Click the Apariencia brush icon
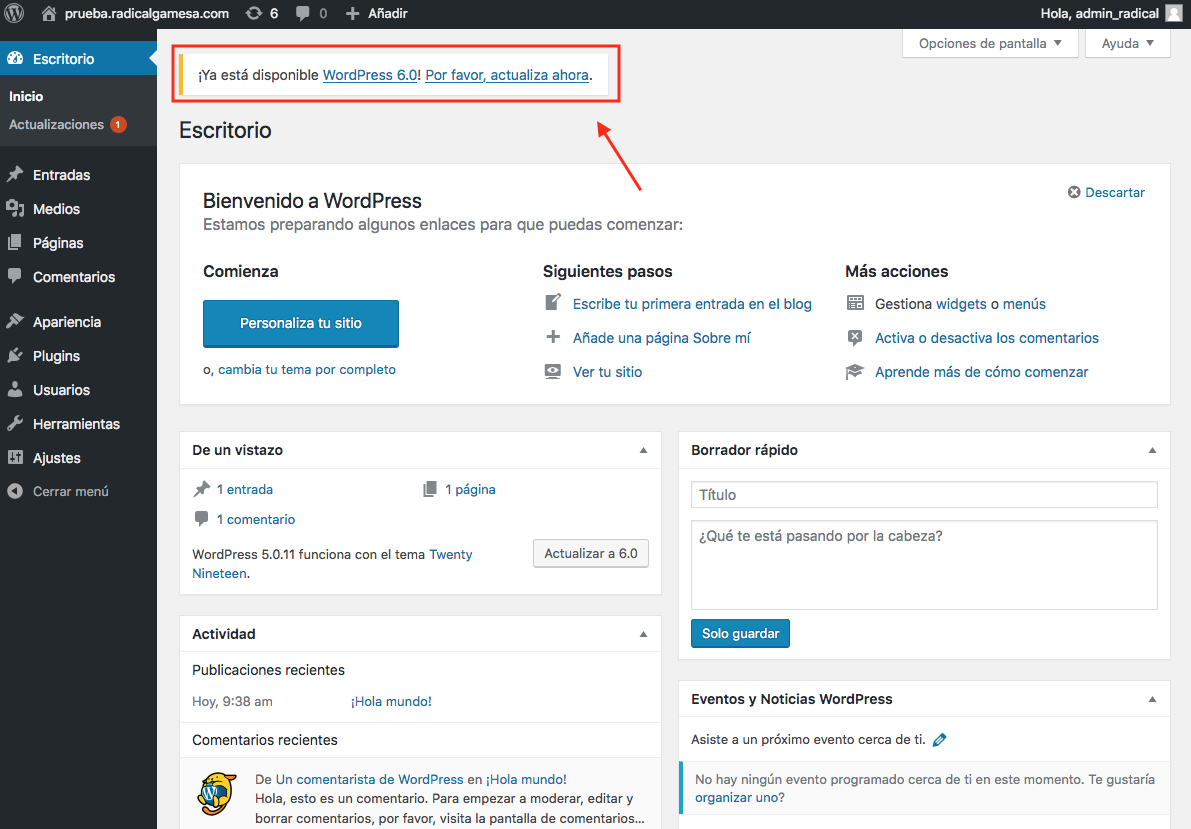Viewport: 1191px width, 829px height. click(14, 321)
